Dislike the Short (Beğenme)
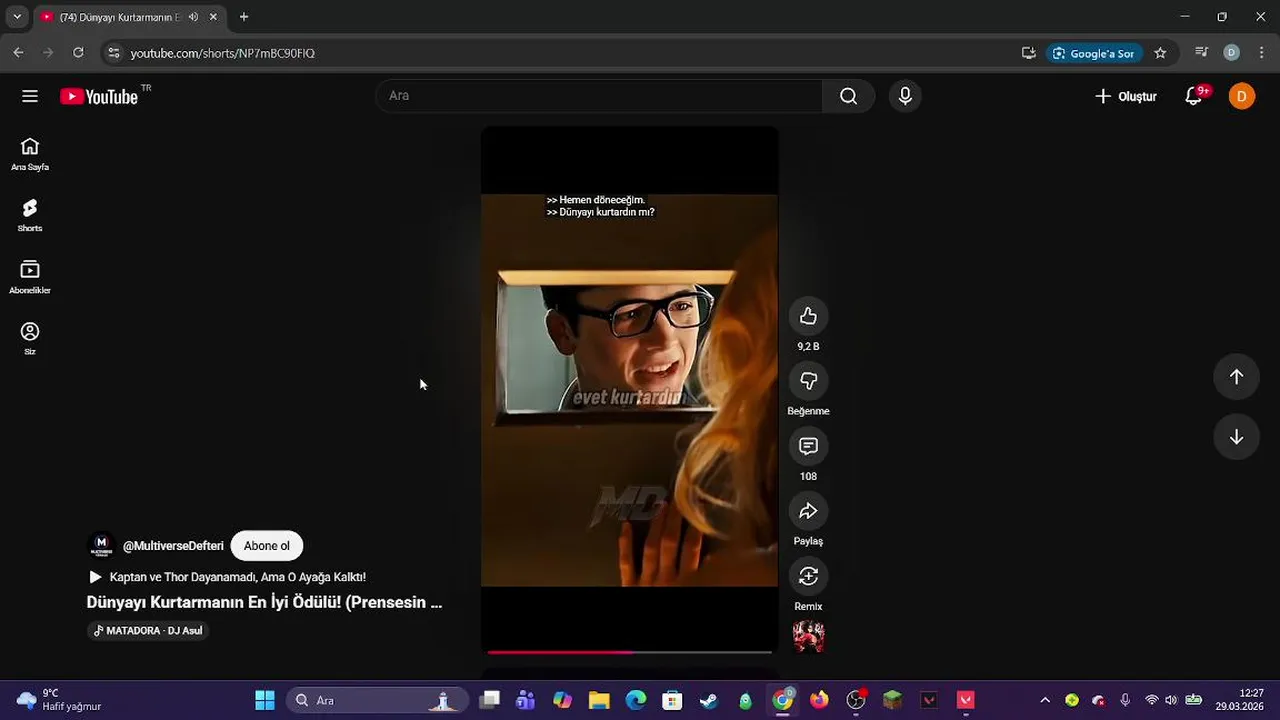This screenshot has height=720, width=1280. [808, 381]
